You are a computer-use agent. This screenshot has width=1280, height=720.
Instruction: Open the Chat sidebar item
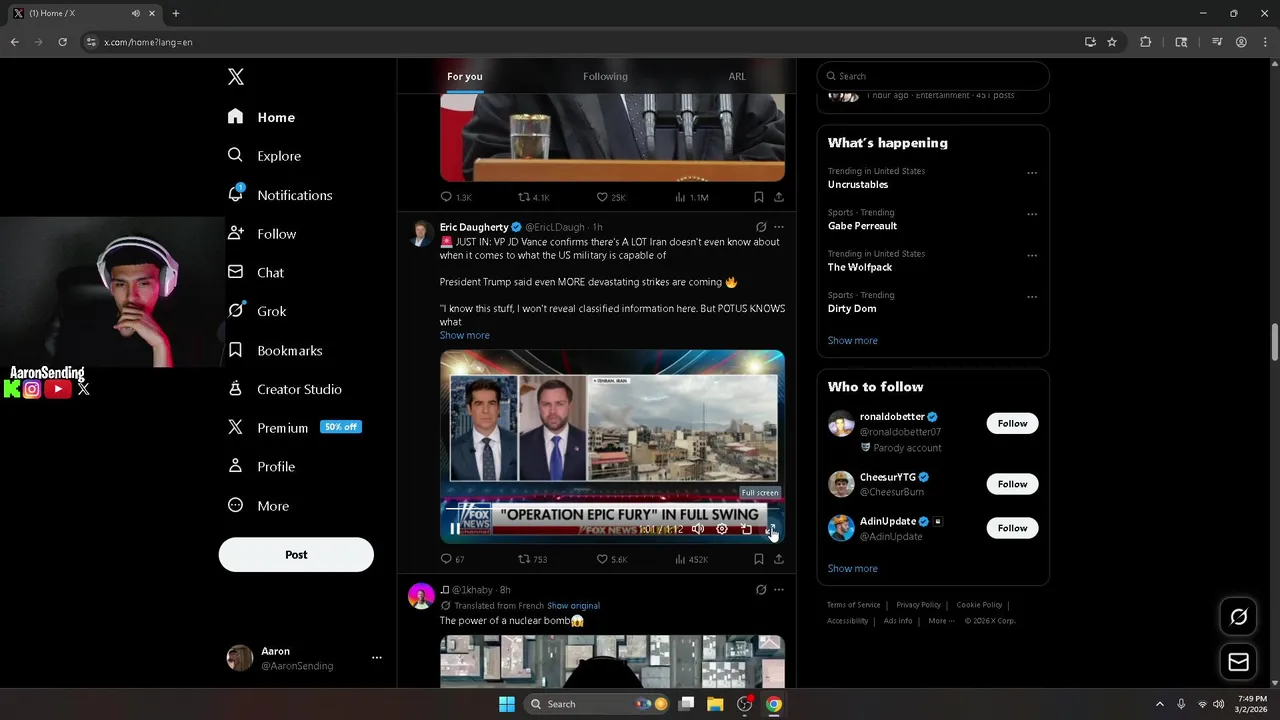(x=256, y=272)
